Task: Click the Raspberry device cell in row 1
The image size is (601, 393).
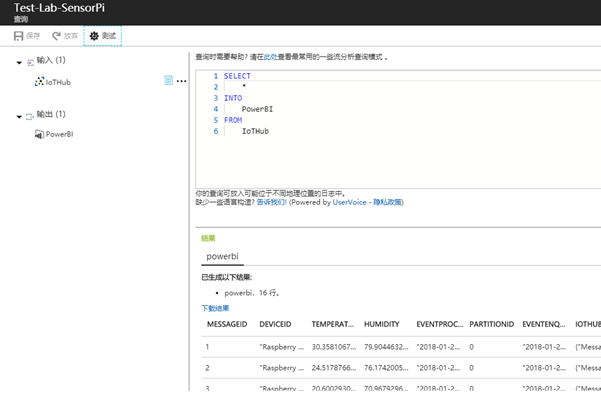Action: coord(281,347)
